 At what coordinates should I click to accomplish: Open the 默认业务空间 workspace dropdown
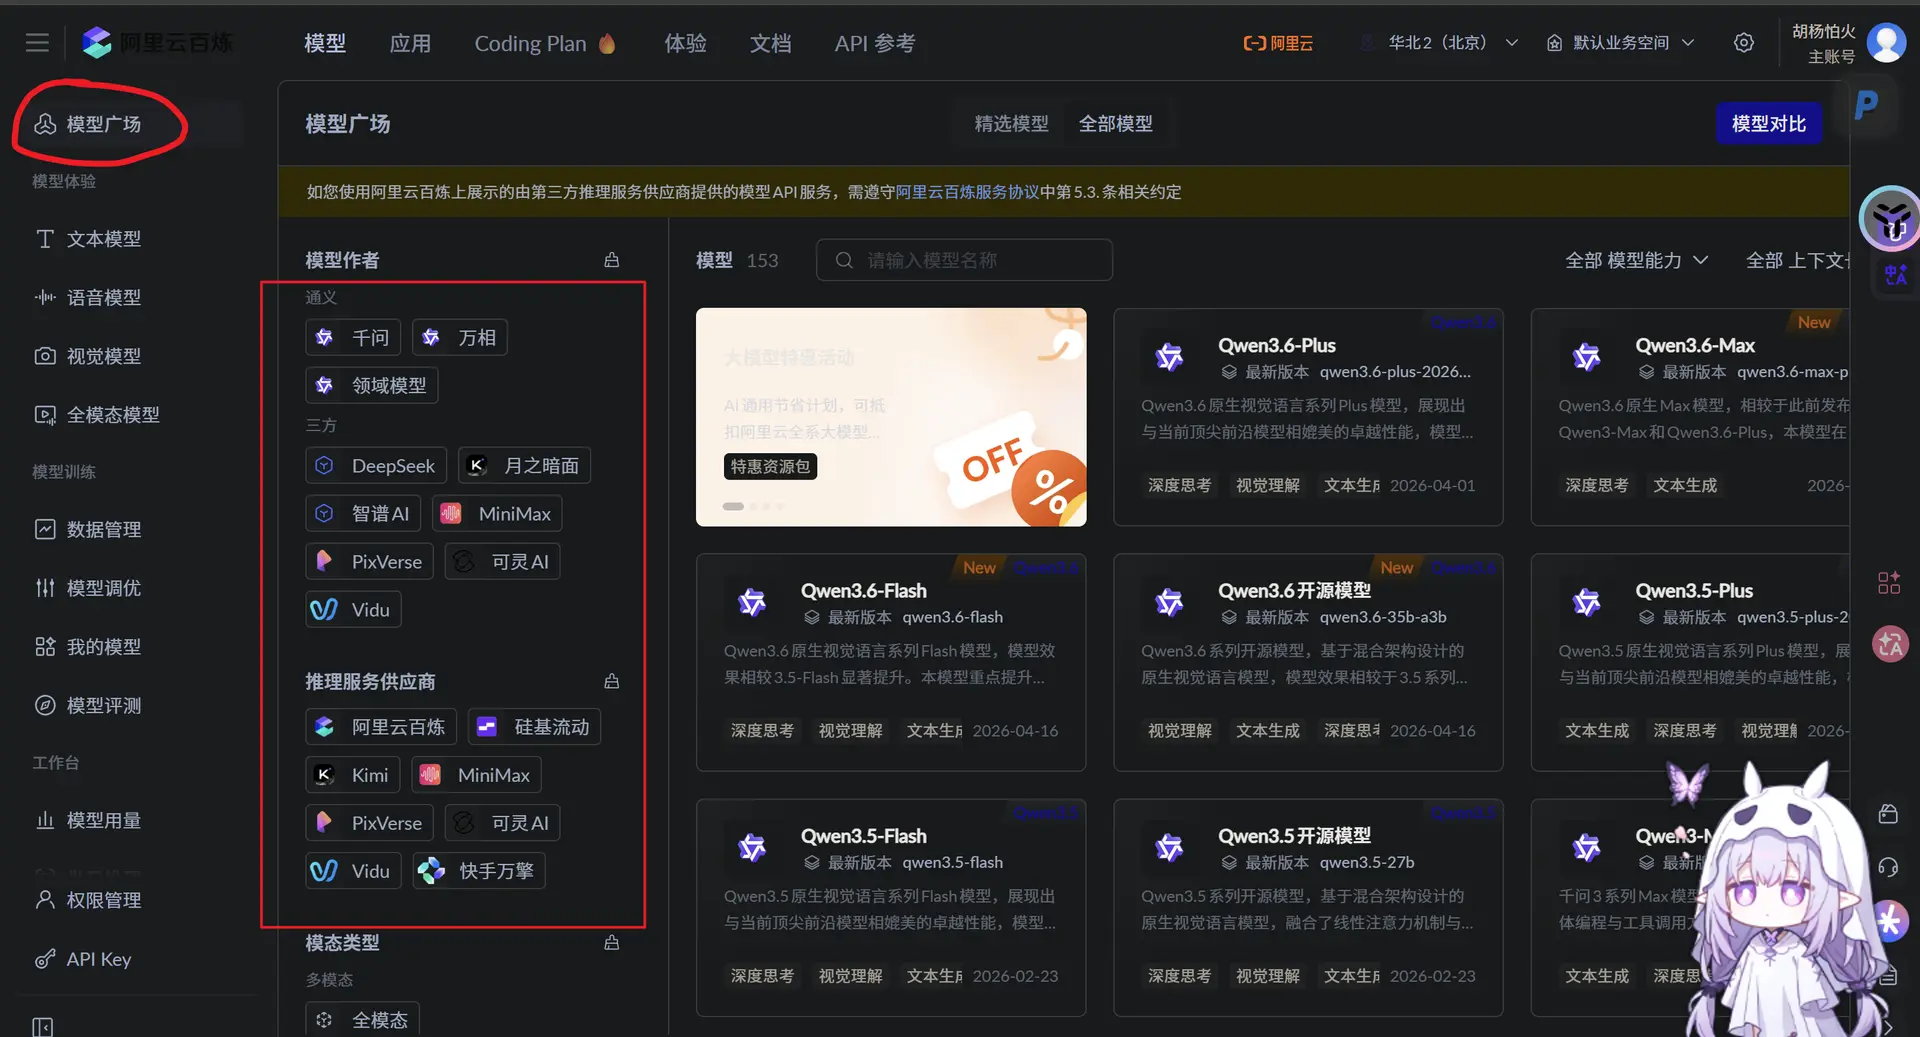point(1621,43)
